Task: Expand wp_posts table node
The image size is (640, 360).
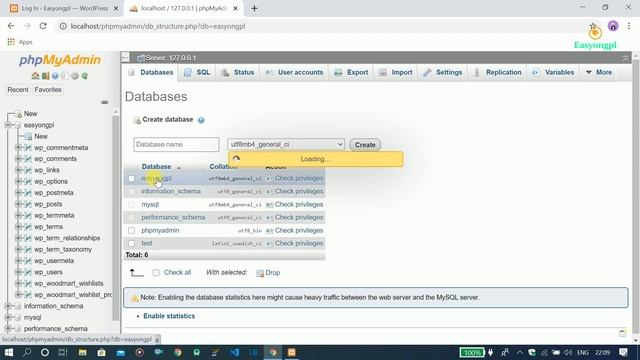Action: tap(18, 204)
